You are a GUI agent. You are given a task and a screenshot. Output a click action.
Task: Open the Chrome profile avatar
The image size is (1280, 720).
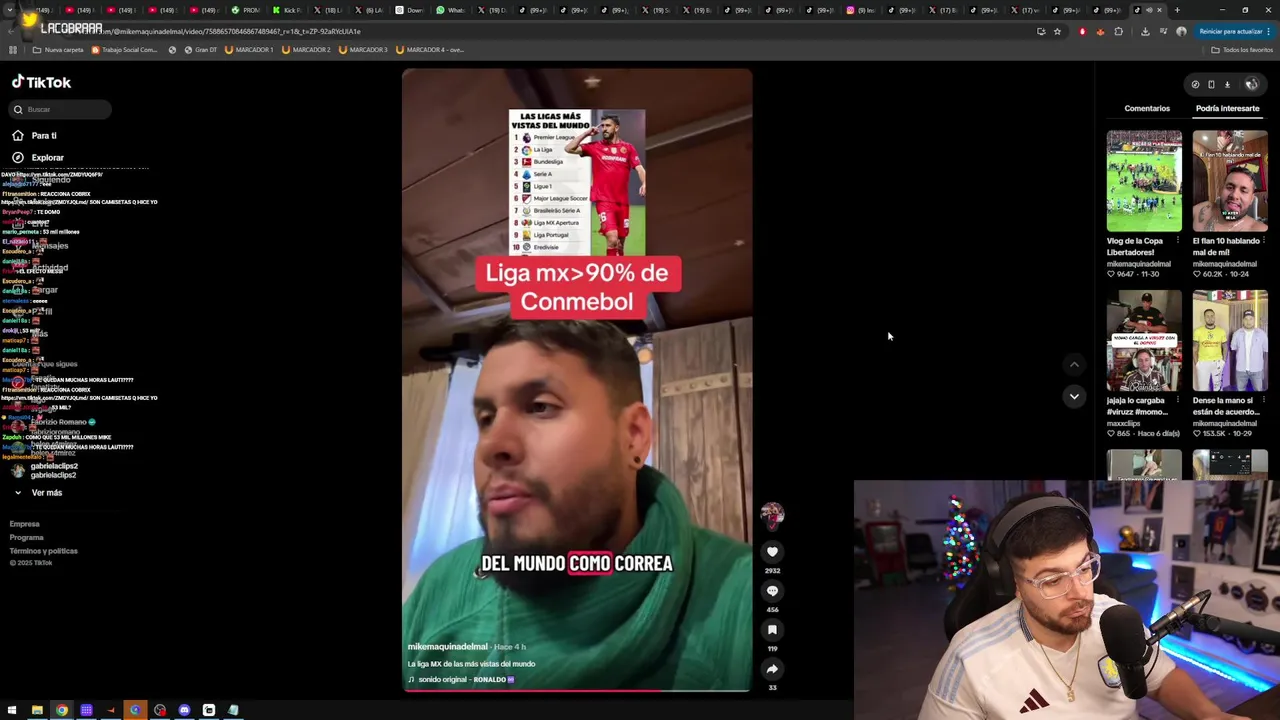tap(1181, 31)
